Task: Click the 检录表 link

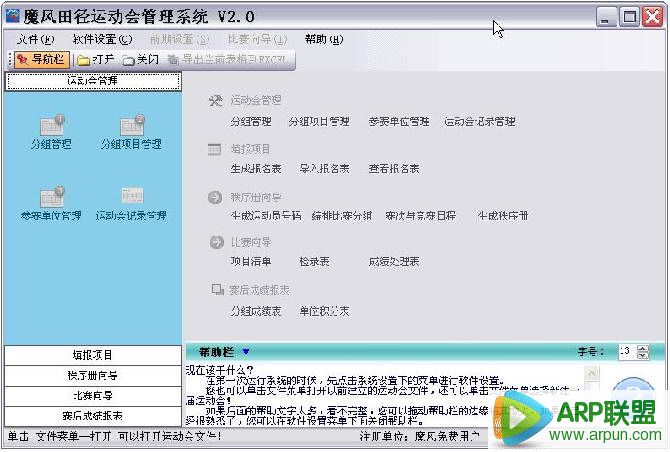Action: [314, 261]
